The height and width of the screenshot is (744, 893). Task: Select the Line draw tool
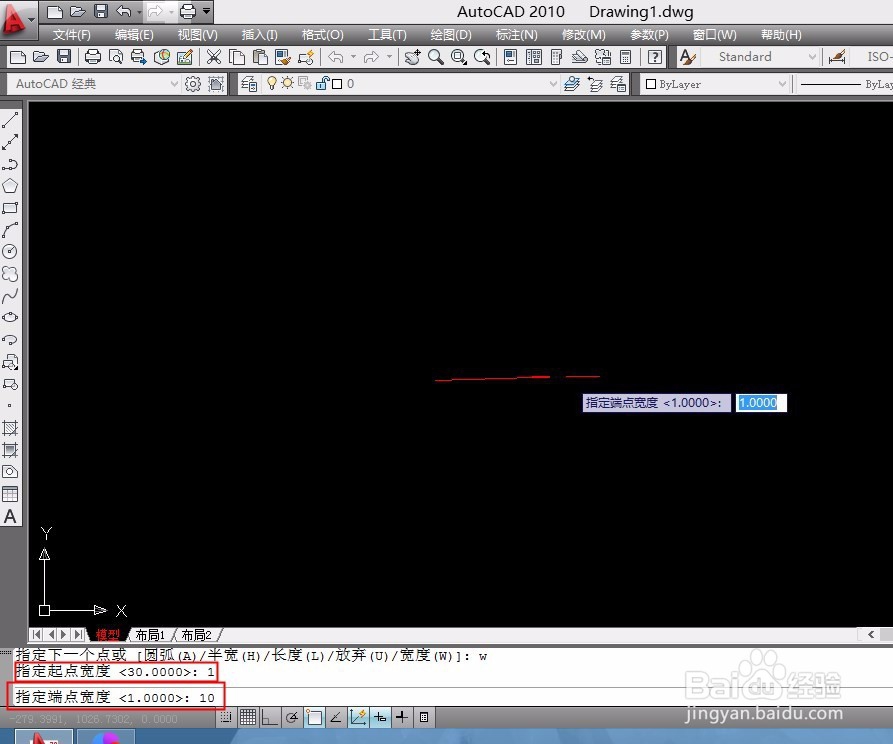pyautogui.click(x=10, y=120)
